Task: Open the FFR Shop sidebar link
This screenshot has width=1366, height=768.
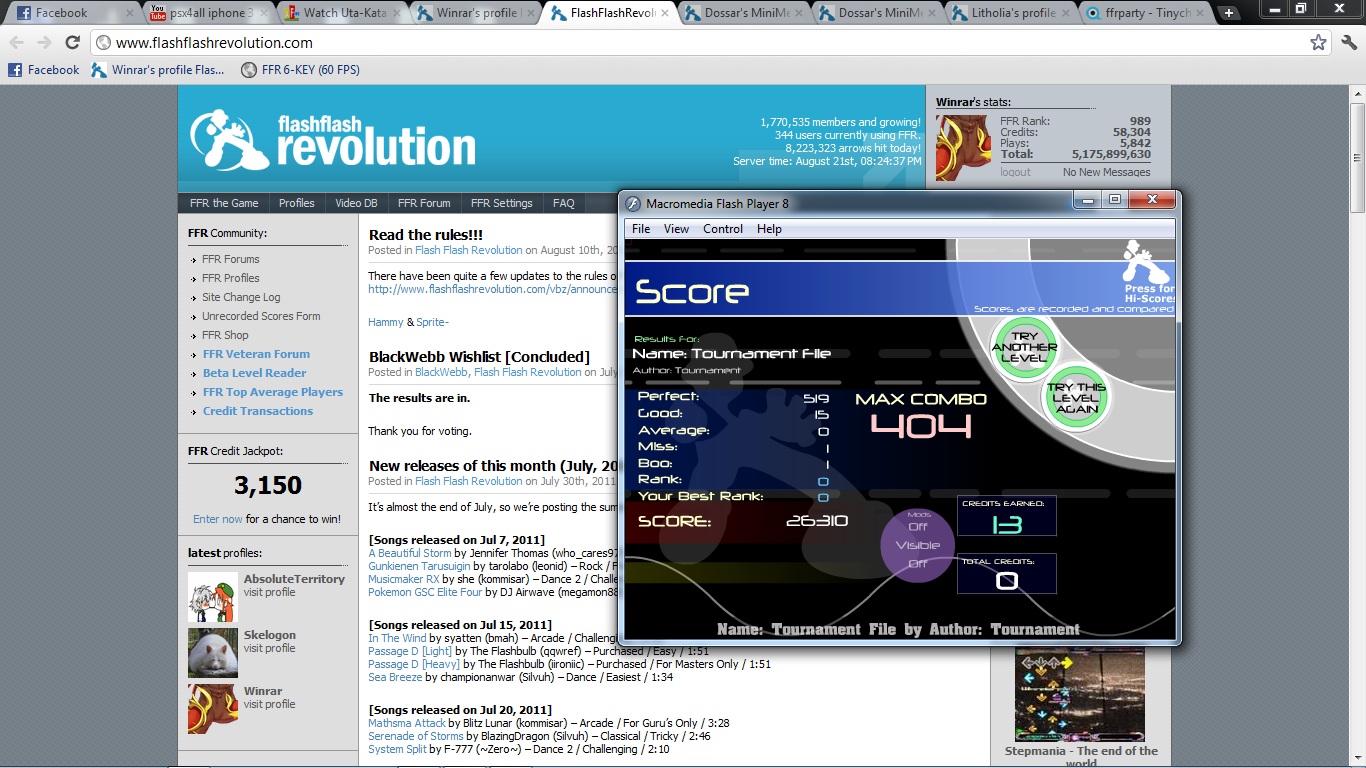Action: click(x=225, y=335)
